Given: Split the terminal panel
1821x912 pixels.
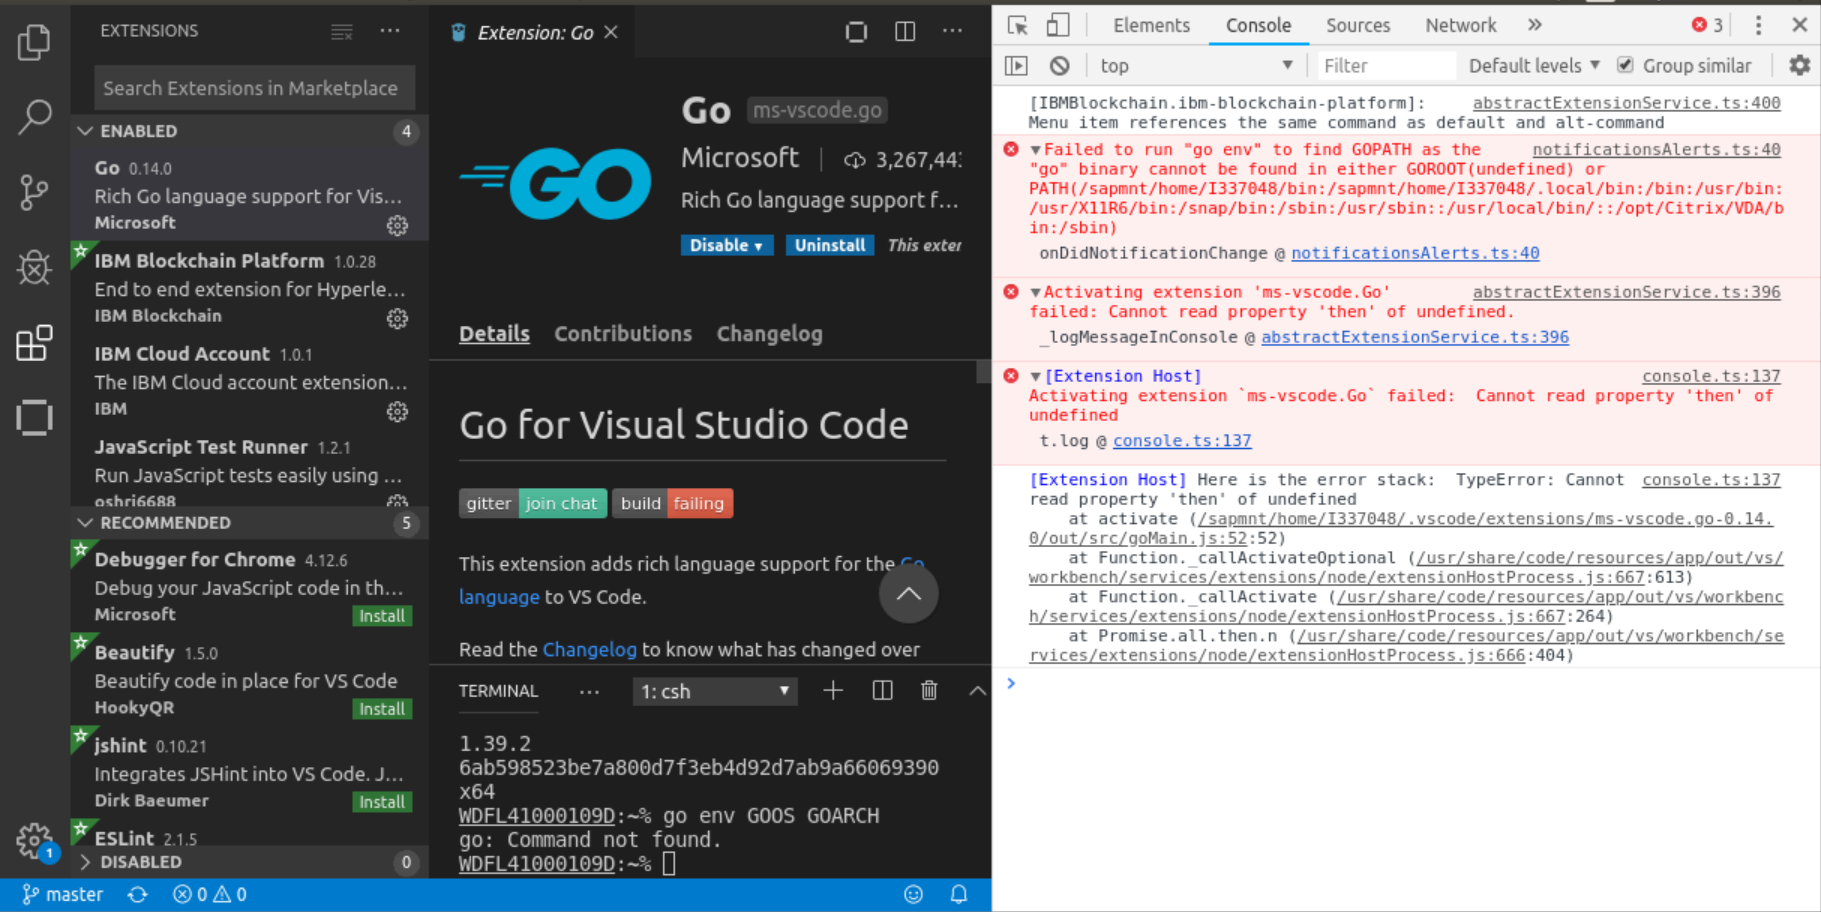Looking at the screenshot, I should point(881,690).
